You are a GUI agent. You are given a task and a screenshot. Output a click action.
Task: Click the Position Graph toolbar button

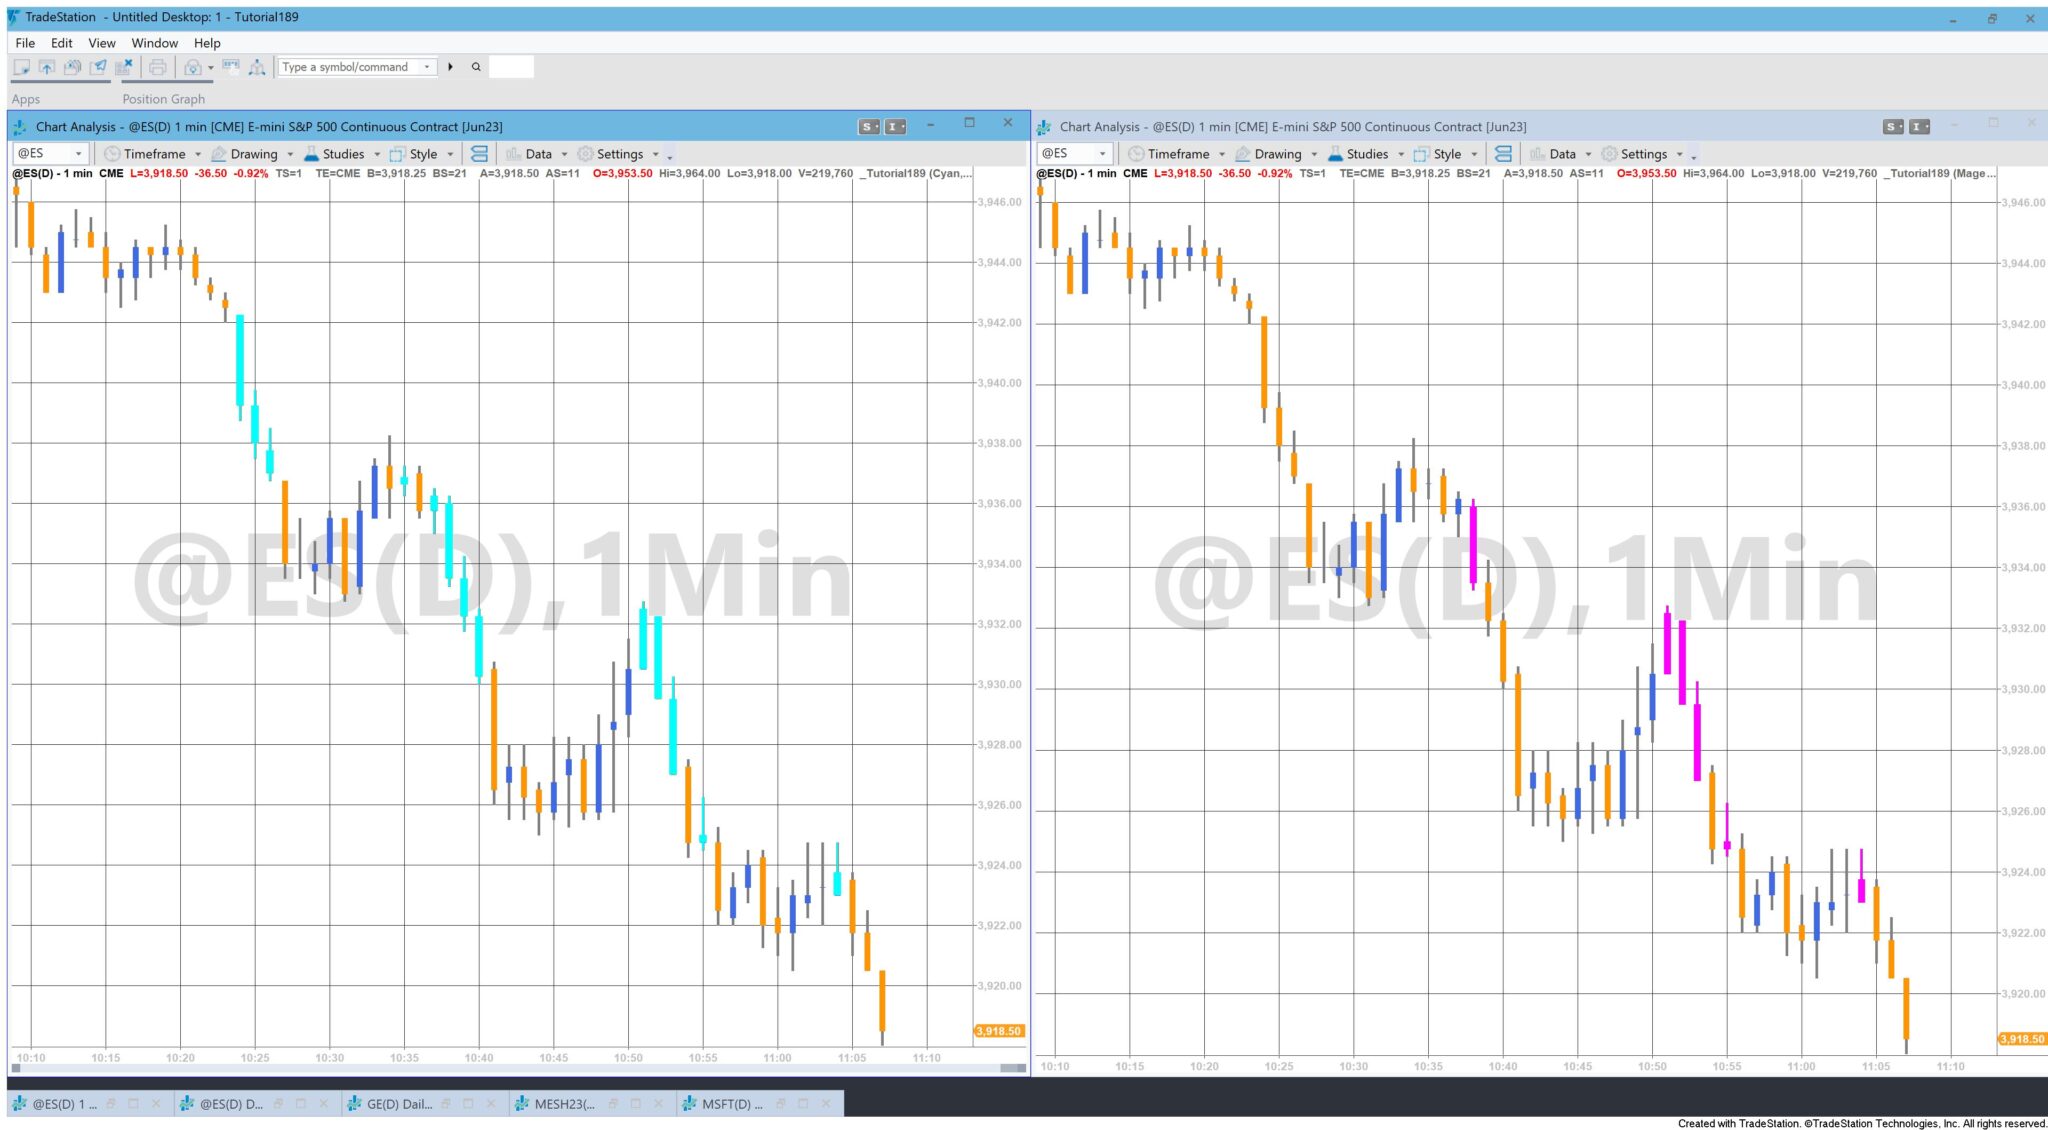pyautogui.click(x=163, y=99)
